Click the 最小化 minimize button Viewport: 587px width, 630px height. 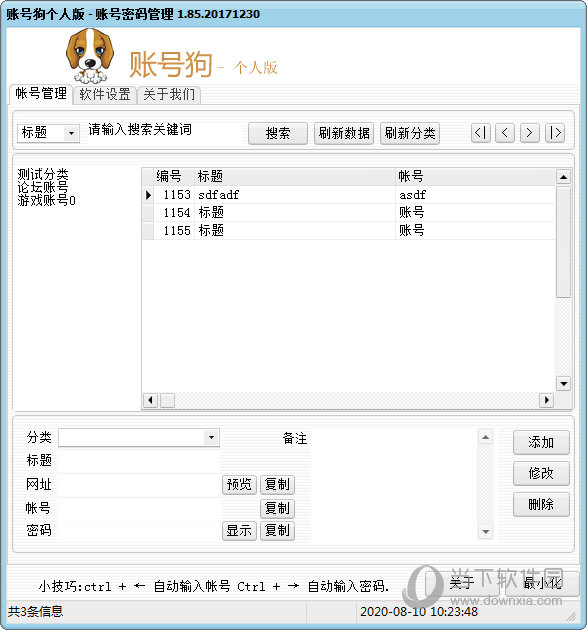(542, 583)
